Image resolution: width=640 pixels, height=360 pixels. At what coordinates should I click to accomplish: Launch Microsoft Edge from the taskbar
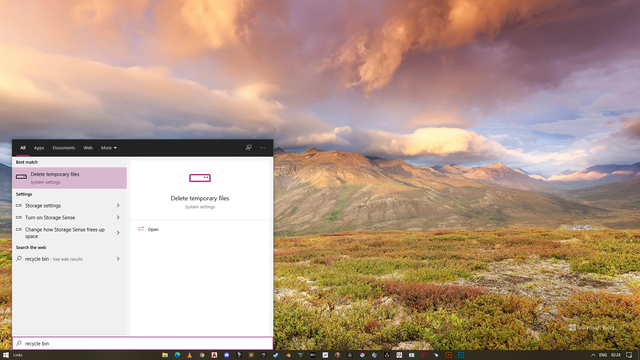tap(177, 355)
